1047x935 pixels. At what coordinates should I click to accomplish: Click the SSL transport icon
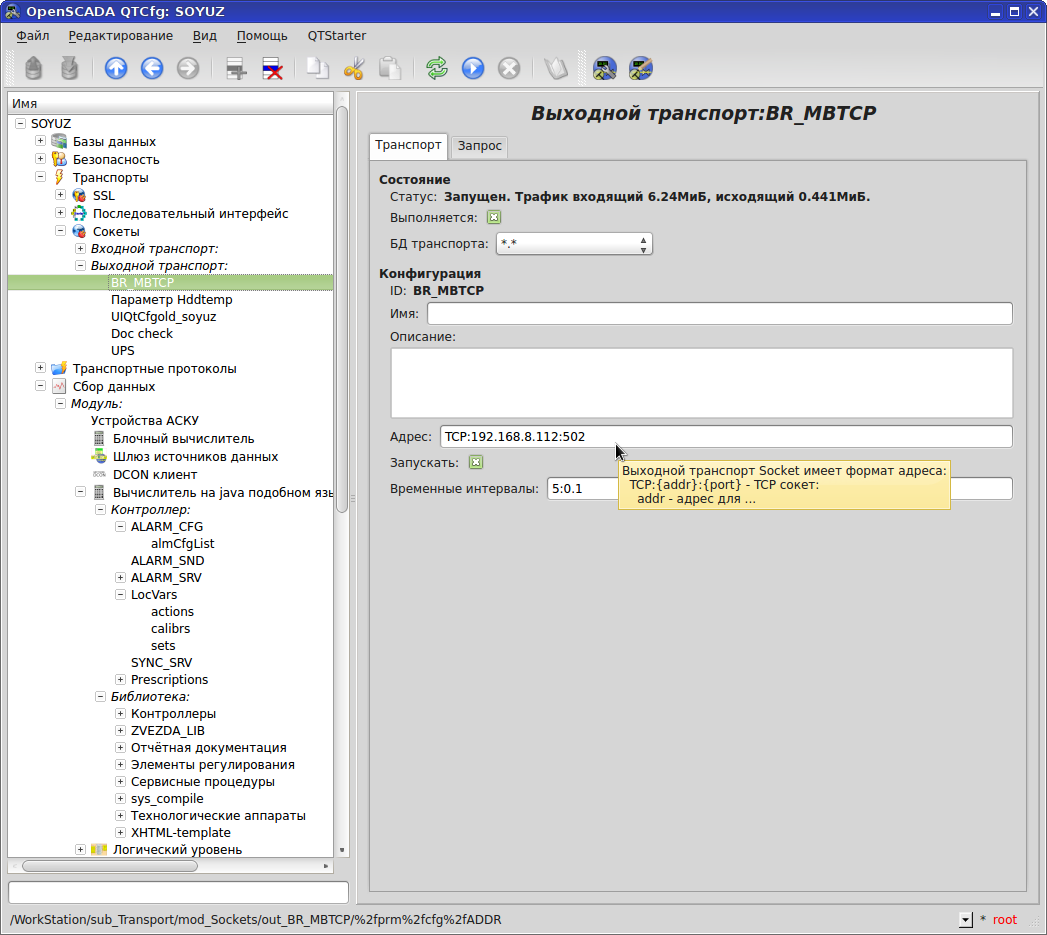click(x=79, y=195)
